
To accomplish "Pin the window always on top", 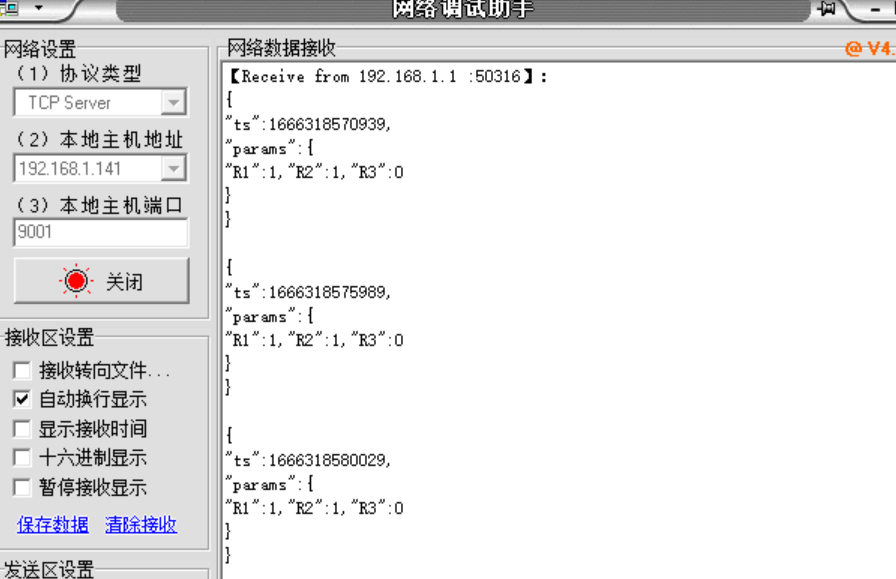I will (827, 8).
